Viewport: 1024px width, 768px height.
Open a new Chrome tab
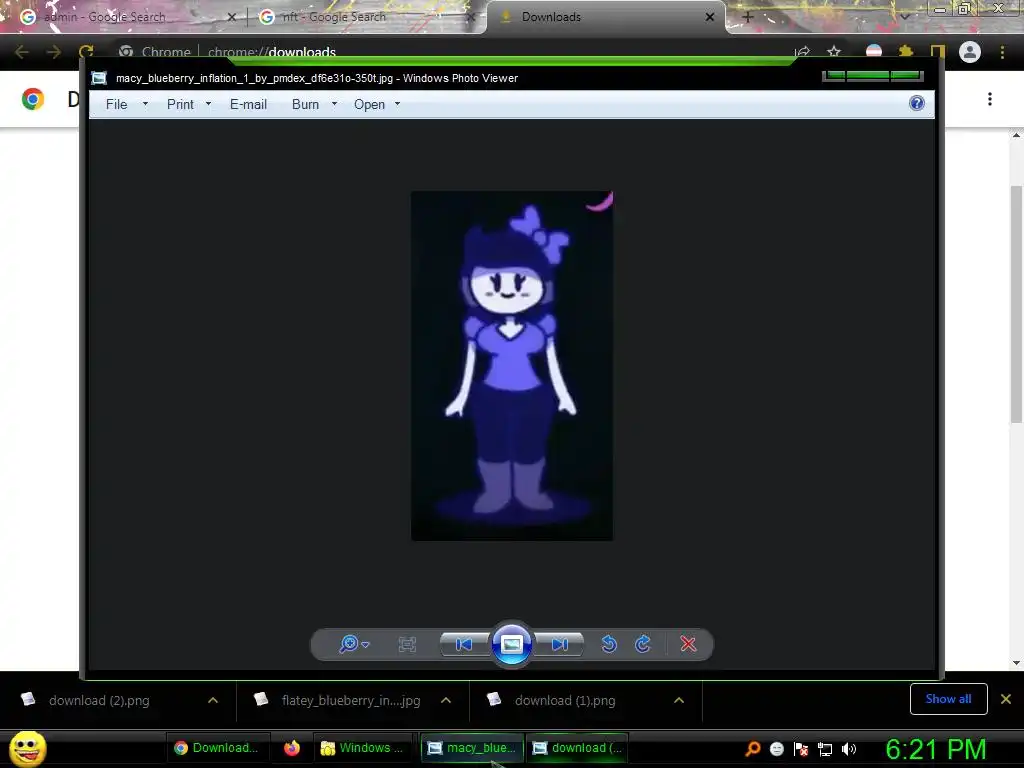748,17
